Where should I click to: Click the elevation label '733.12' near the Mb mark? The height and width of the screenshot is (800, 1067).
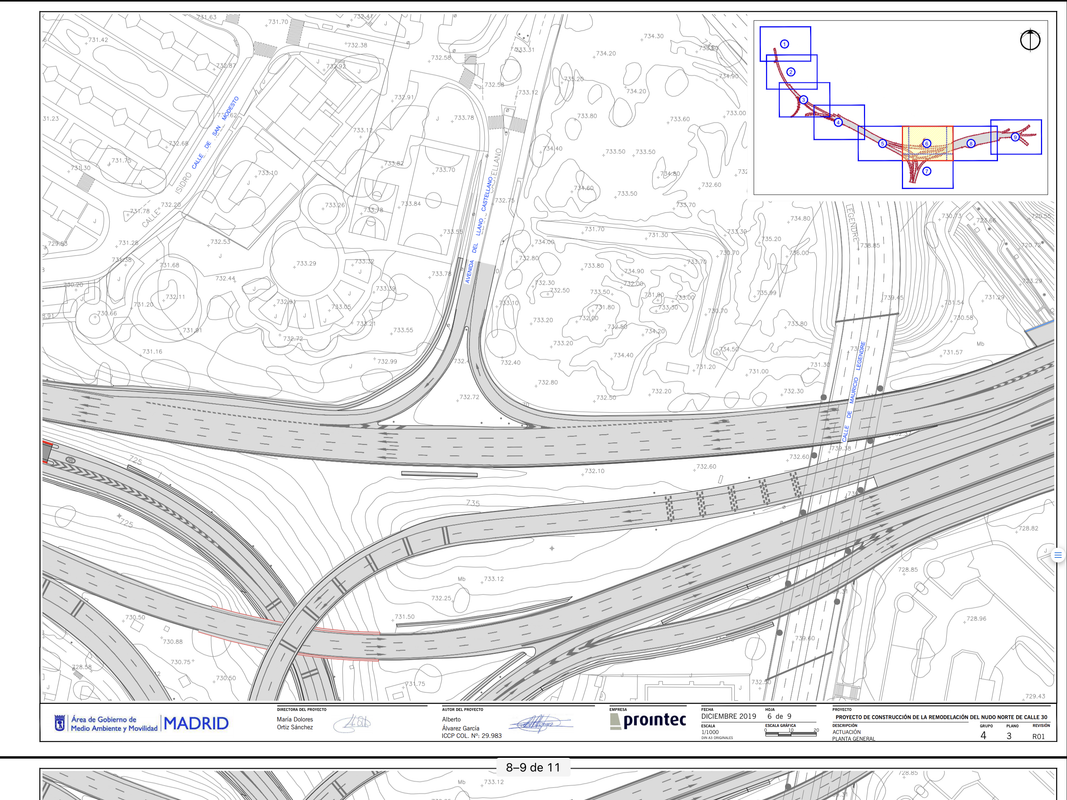(494, 579)
